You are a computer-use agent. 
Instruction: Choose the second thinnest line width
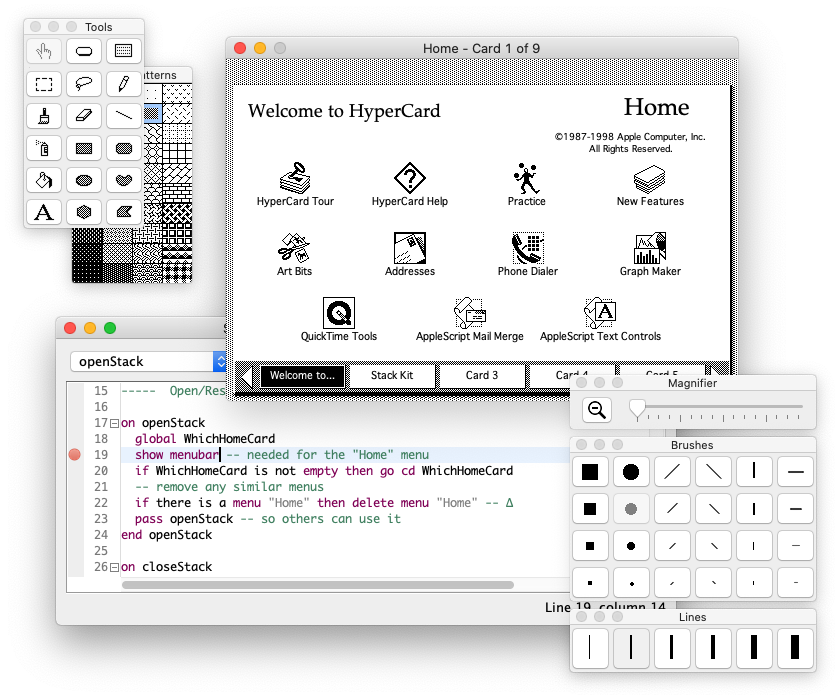click(631, 648)
